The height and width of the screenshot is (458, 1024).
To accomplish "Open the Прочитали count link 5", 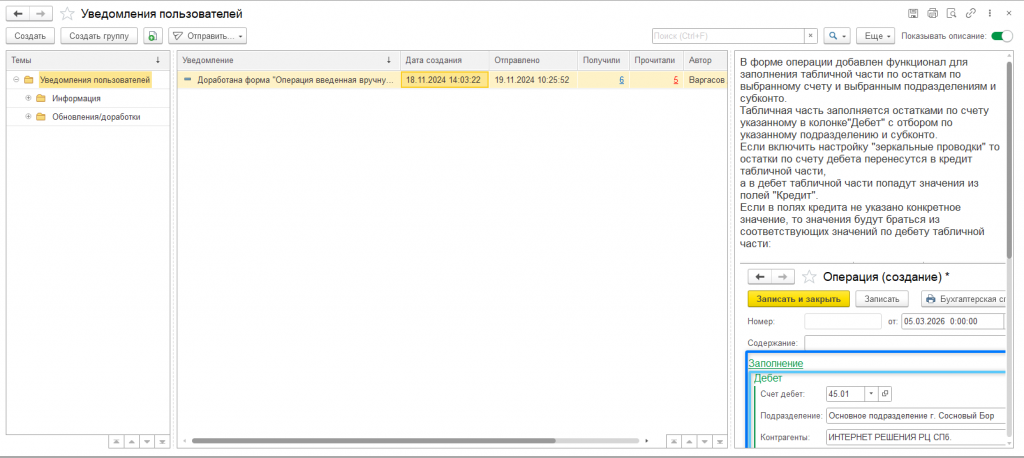I will click(676, 80).
